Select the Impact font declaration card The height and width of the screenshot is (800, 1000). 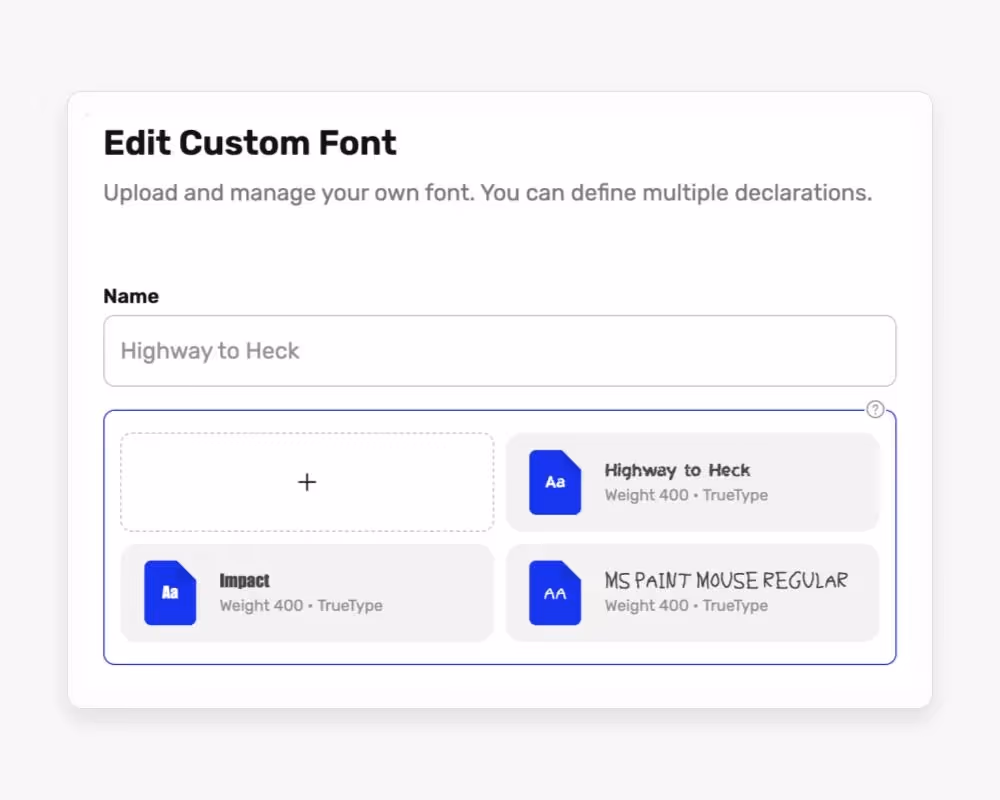[306, 592]
